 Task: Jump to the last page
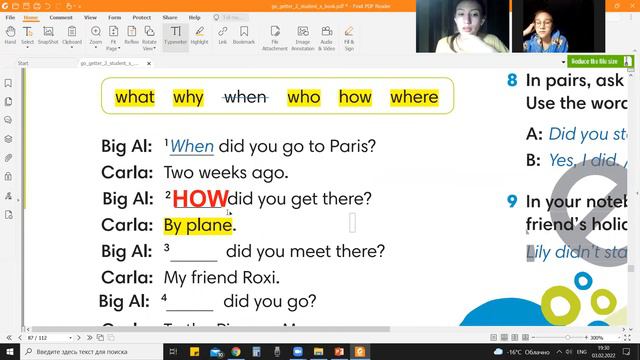[x=89, y=338]
